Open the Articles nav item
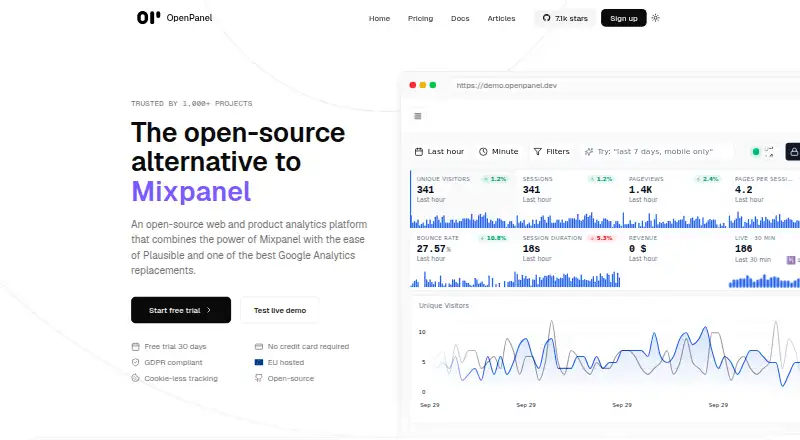Screen dimensions: 800x440 coord(501,18)
